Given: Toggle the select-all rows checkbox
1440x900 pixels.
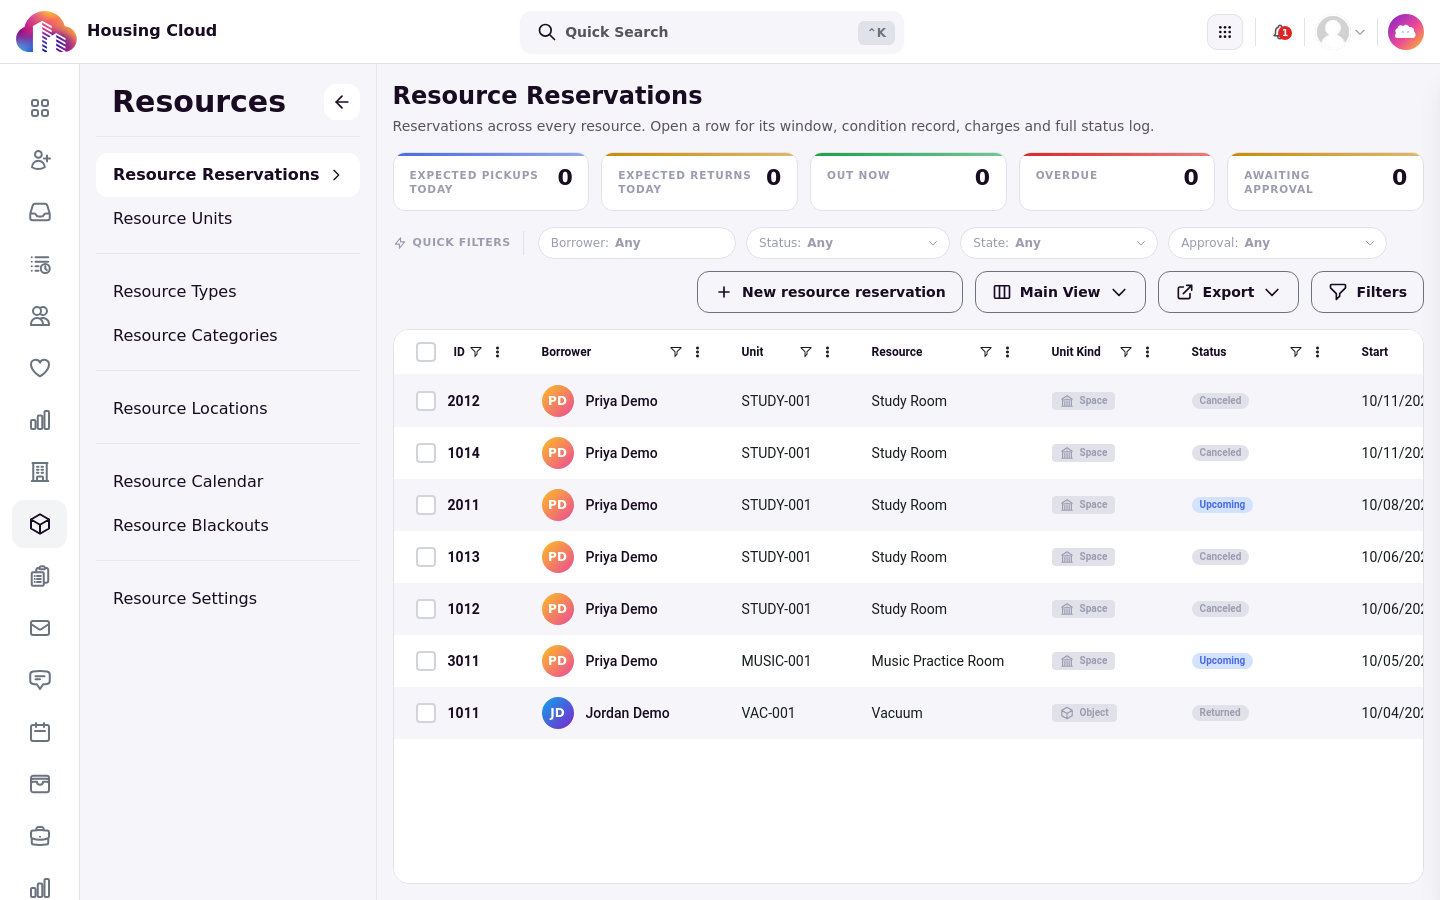Looking at the screenshot, I should (x=426, y=352).
